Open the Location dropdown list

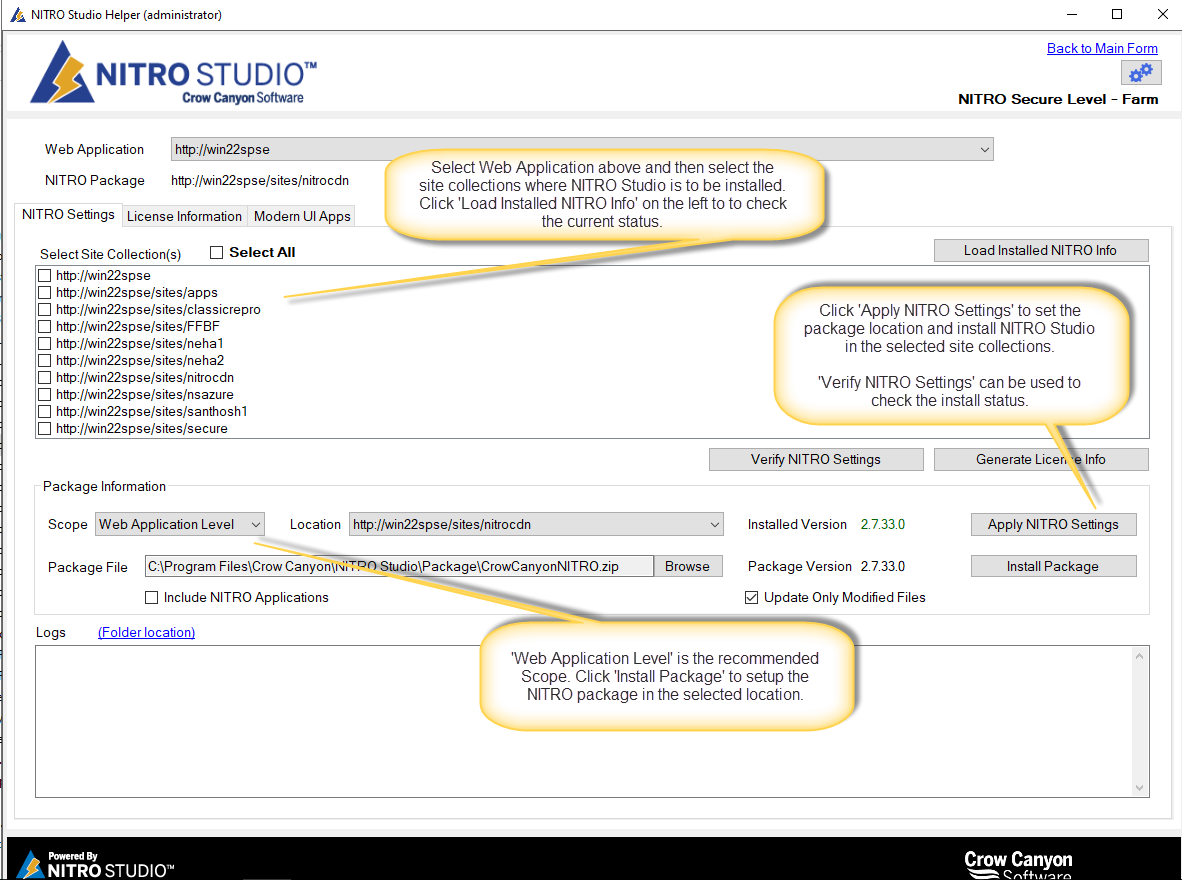coord(536,524)
